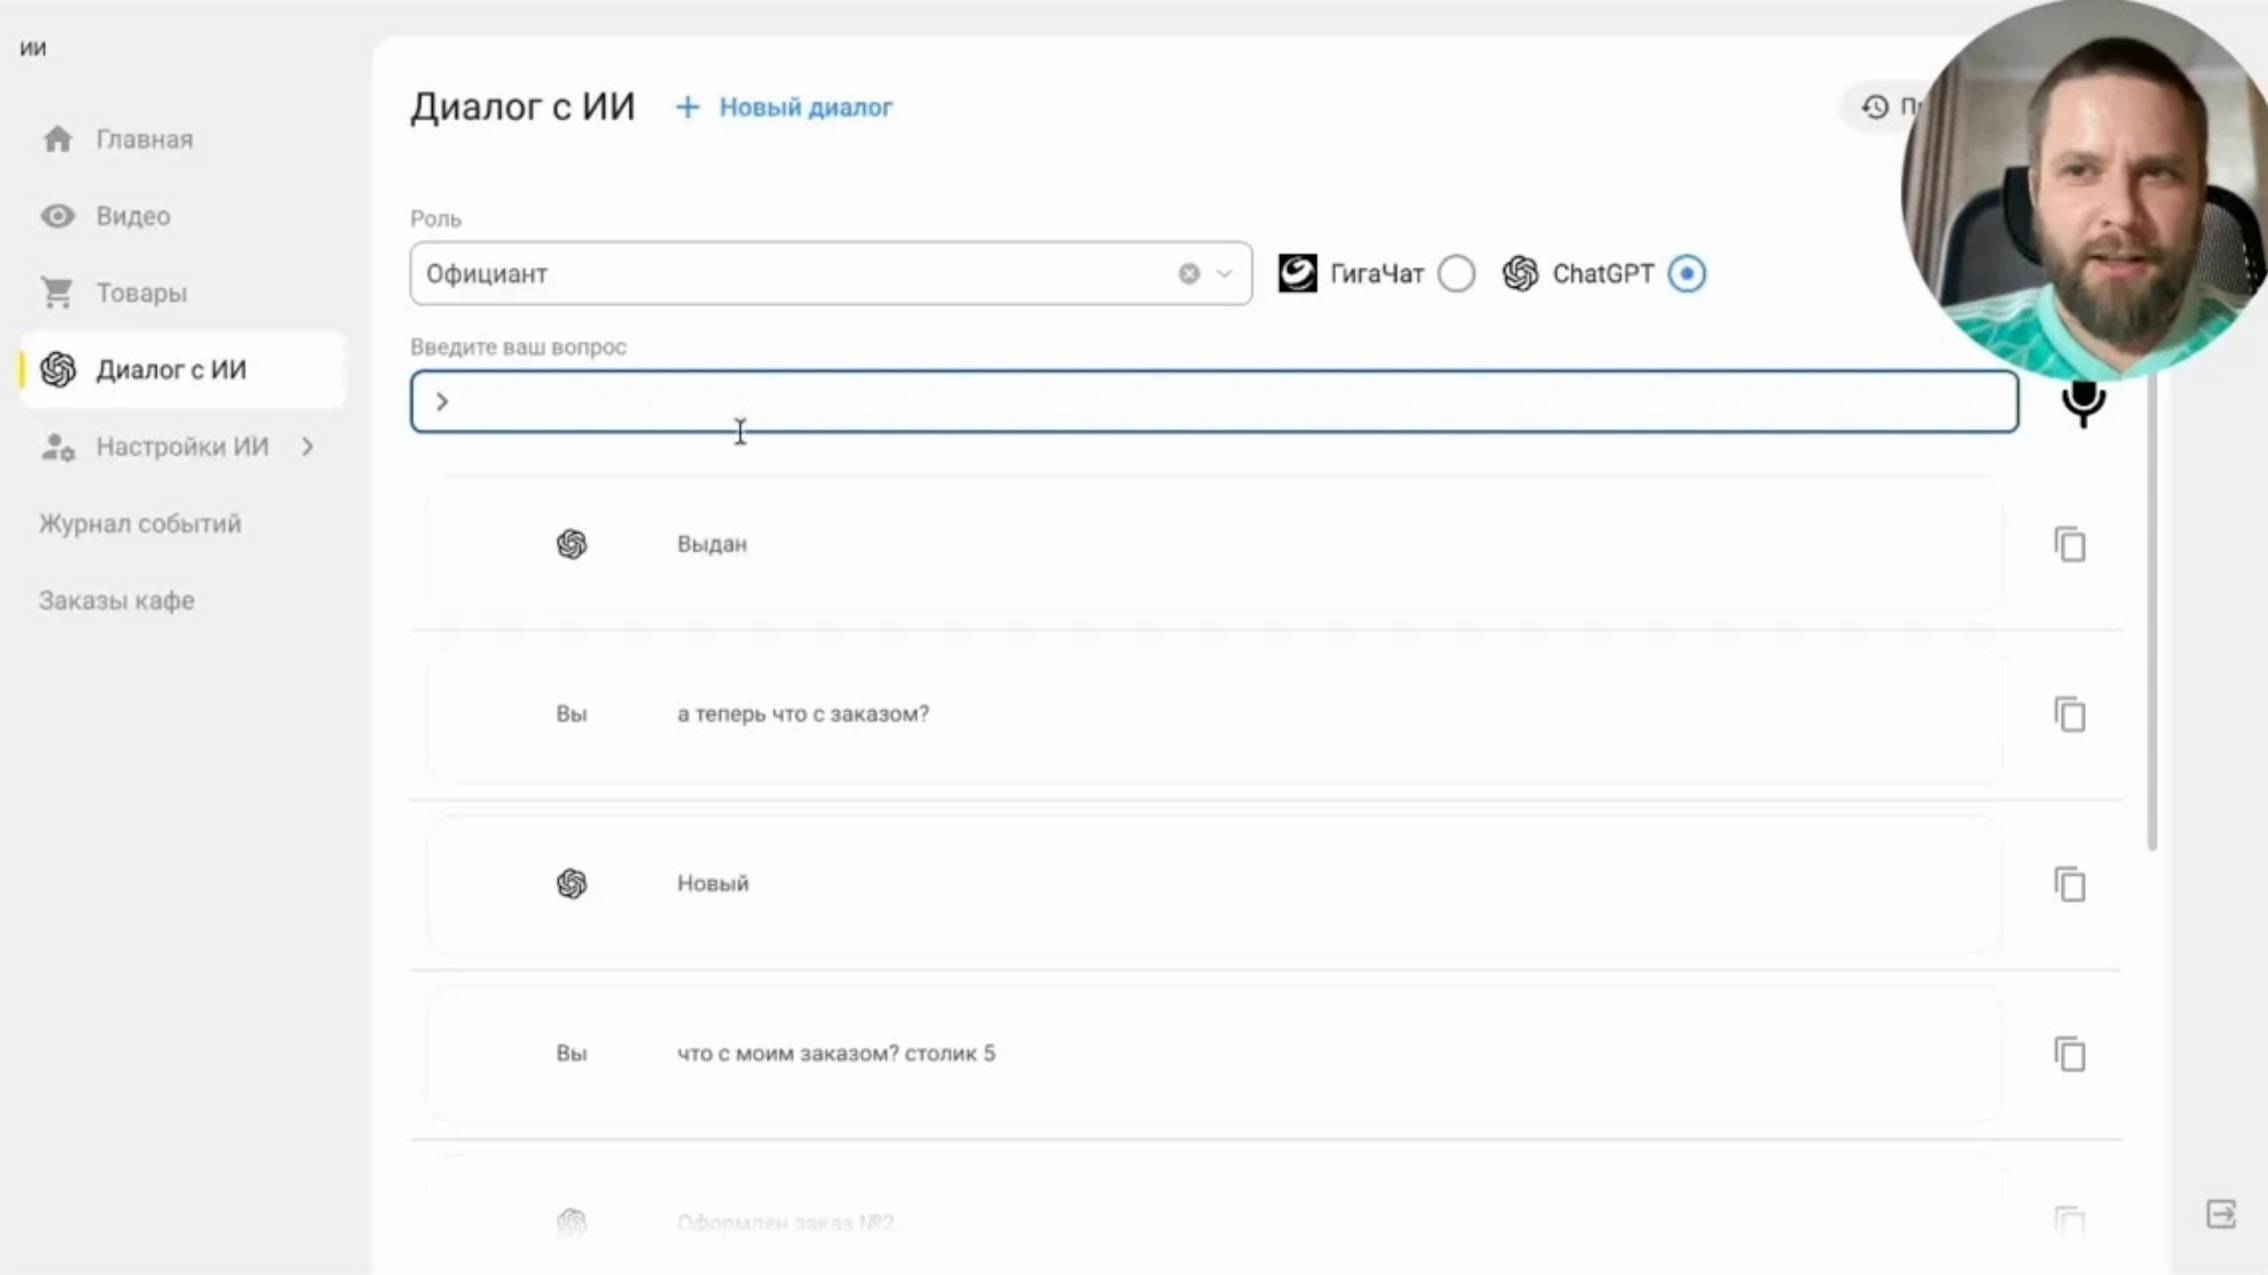Select the ГигаЧат radio button
Viewport: 2268px width, 1275px height.
tap(1458, 273)
